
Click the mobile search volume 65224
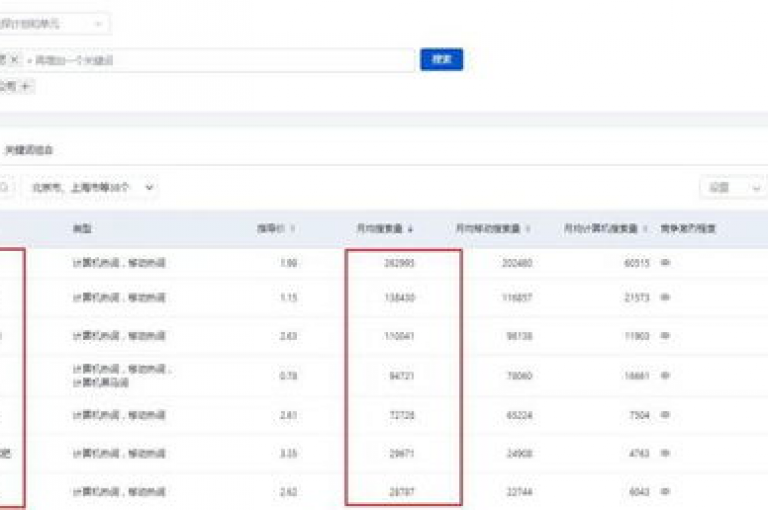point(519,415)
